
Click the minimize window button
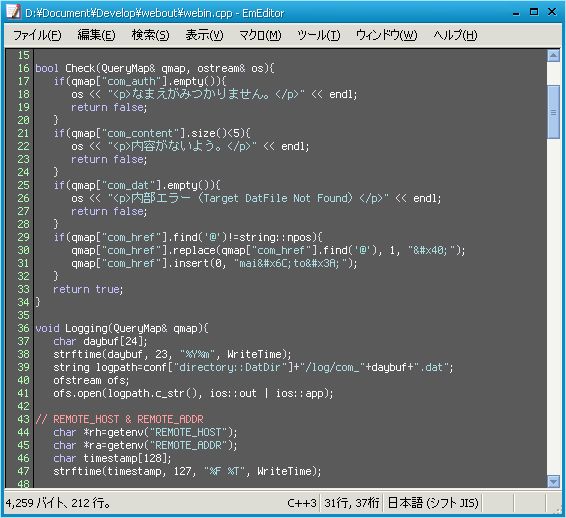point(516,13)
